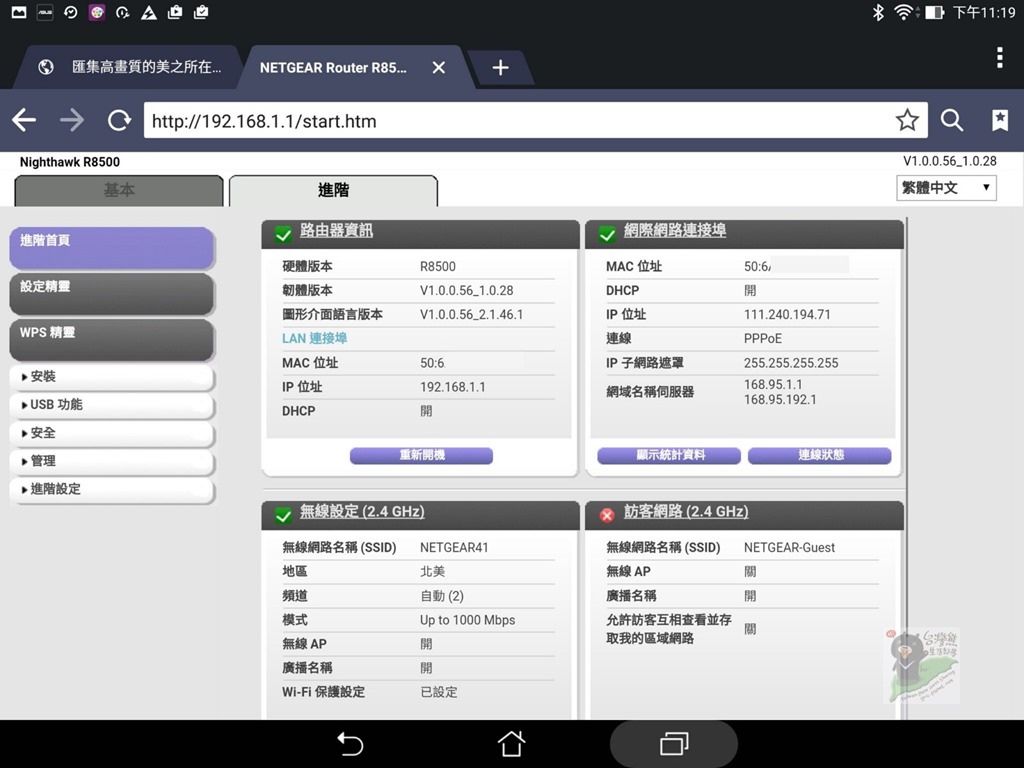Click the Nighthawk R8500 title

[x=70, y=162]
